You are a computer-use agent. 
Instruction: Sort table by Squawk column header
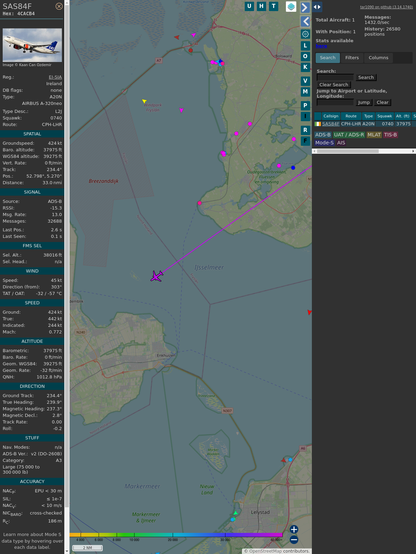pyautogui.click(x=384, y=116)
